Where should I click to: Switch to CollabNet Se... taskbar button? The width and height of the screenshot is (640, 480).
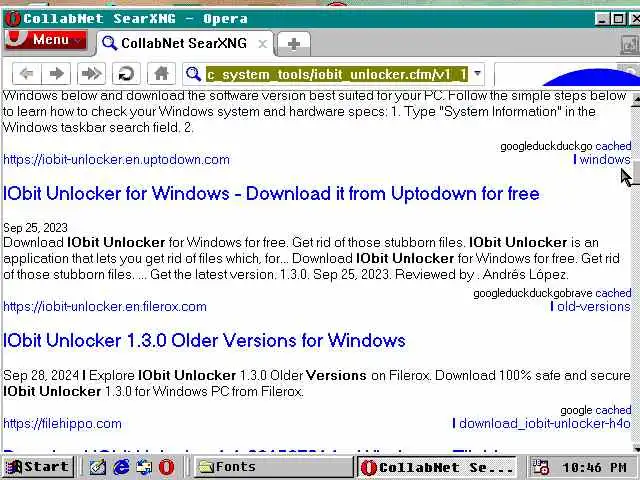(x=437, y=467)
